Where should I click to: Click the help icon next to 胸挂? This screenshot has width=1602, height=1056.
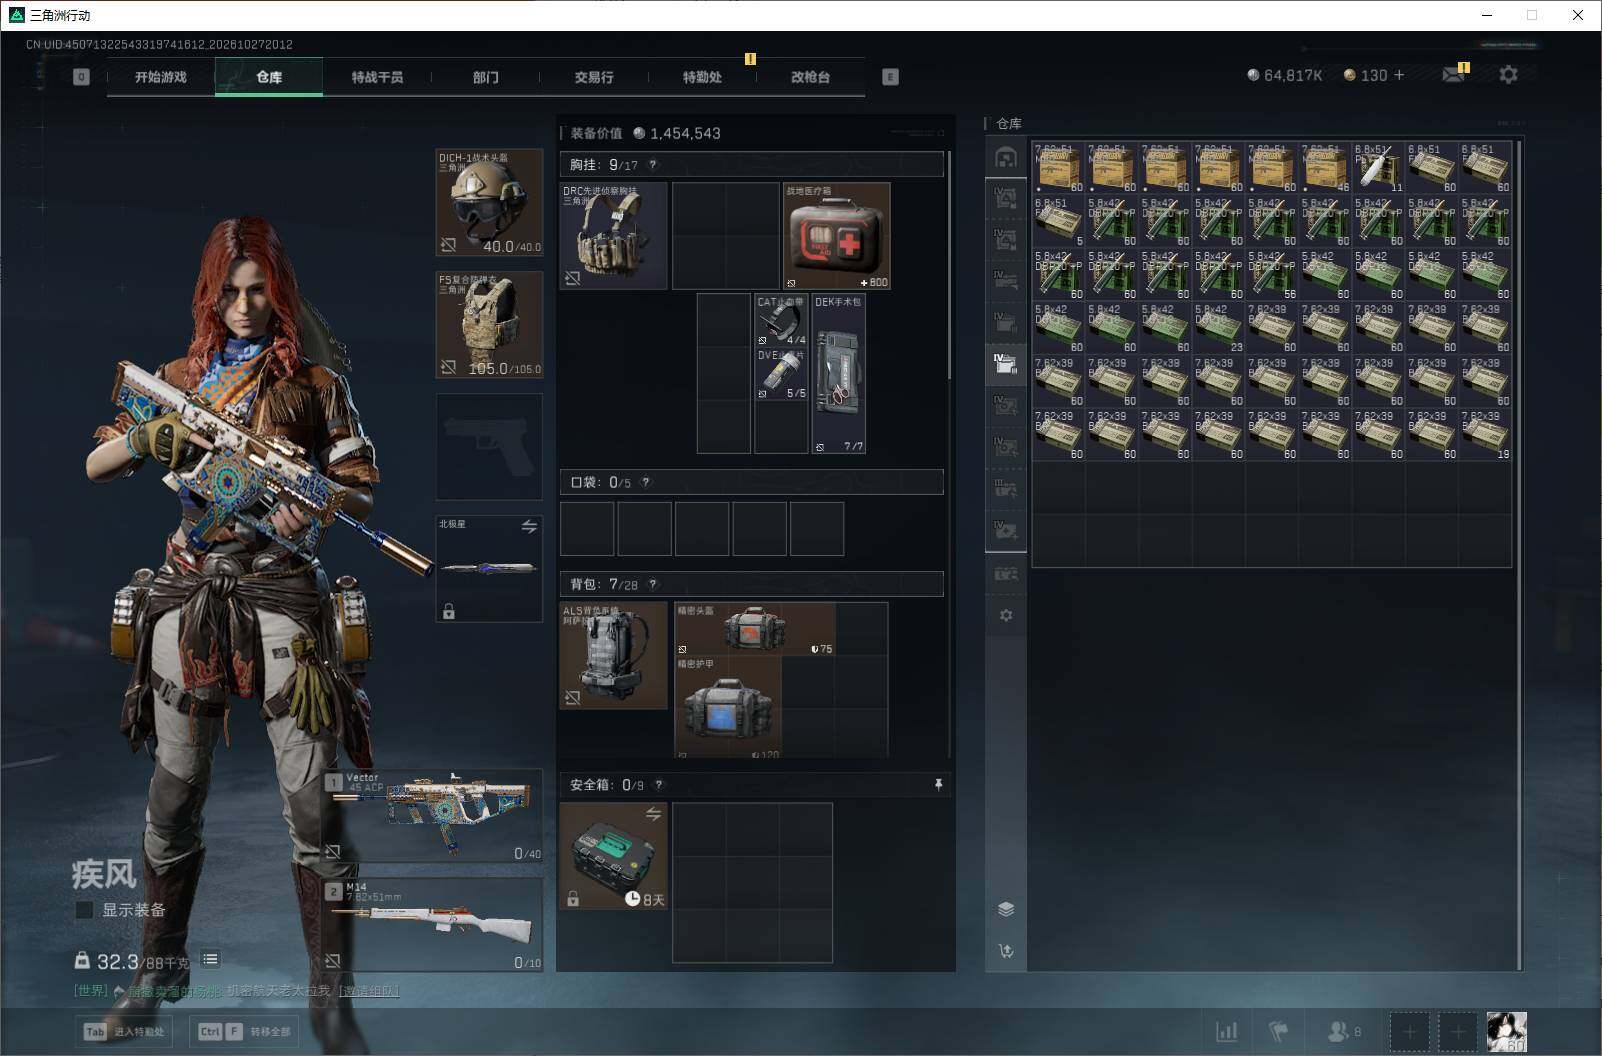coord(653,165)
